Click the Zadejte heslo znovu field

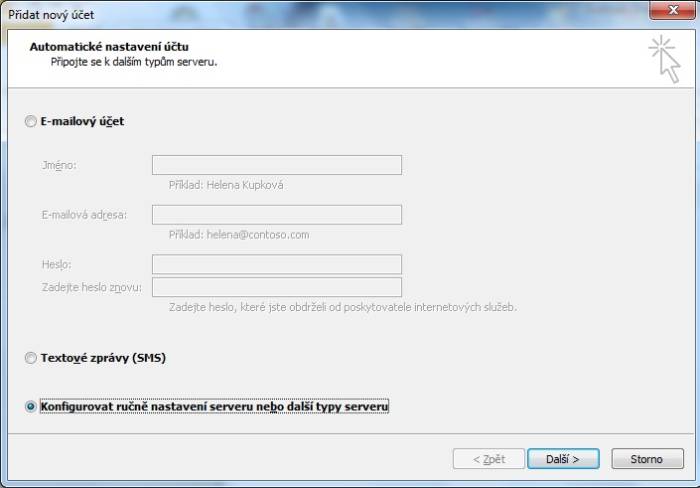(277, 287)
